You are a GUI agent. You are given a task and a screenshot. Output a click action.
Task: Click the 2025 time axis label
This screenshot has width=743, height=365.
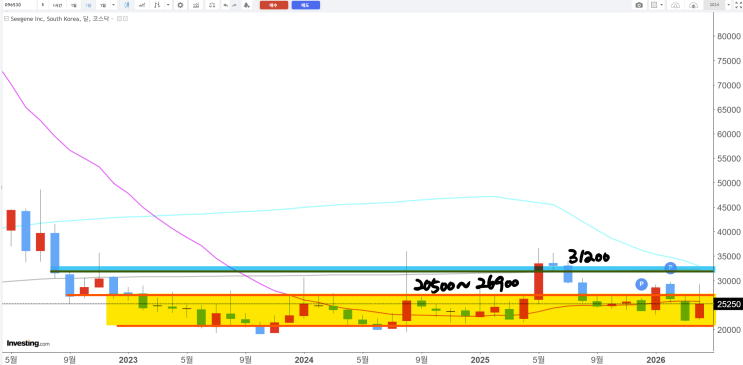point(480,360)
